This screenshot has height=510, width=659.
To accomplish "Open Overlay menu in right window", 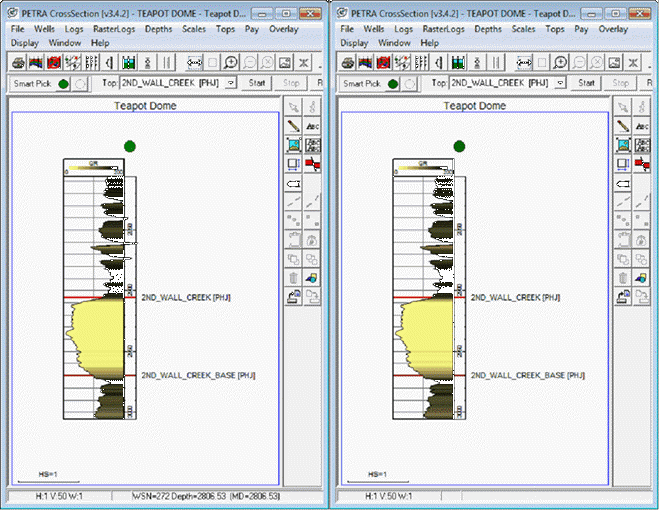I will click(613, 29).
